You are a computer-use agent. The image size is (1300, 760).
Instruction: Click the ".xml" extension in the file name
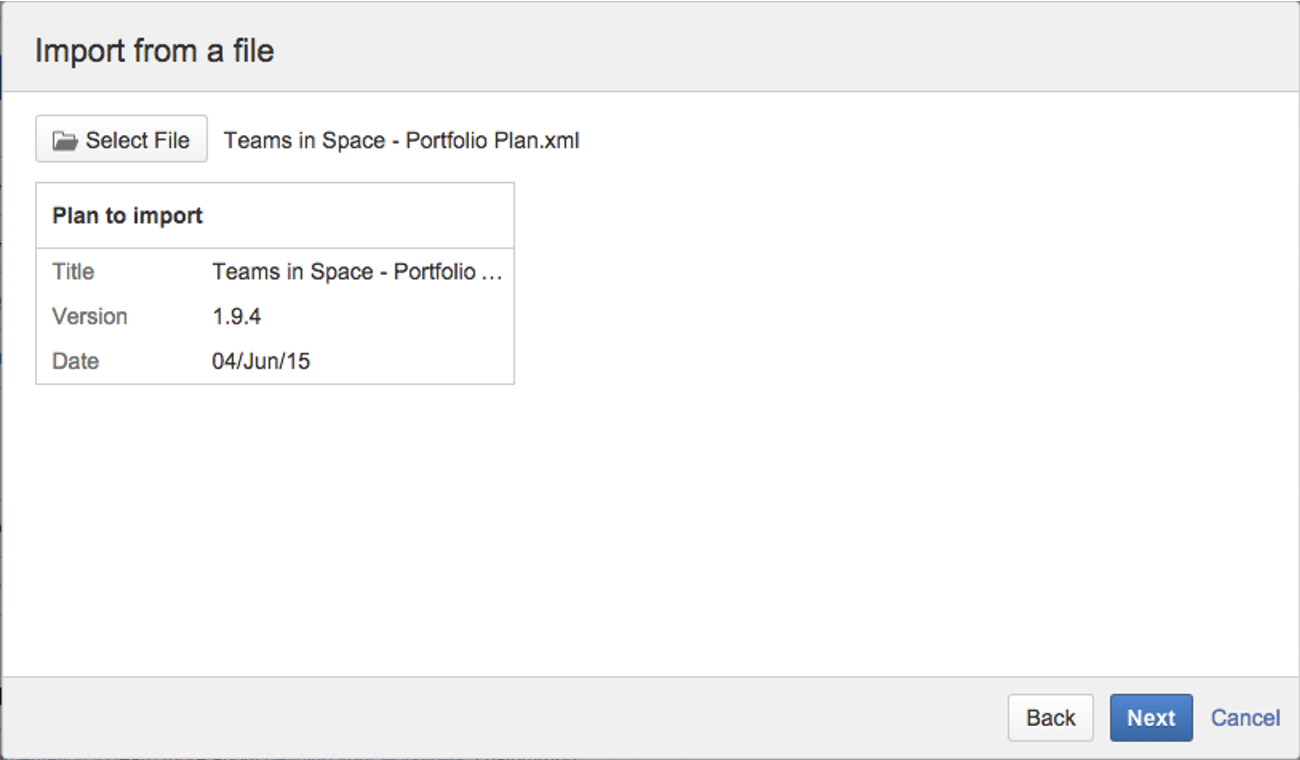(560, 141)
